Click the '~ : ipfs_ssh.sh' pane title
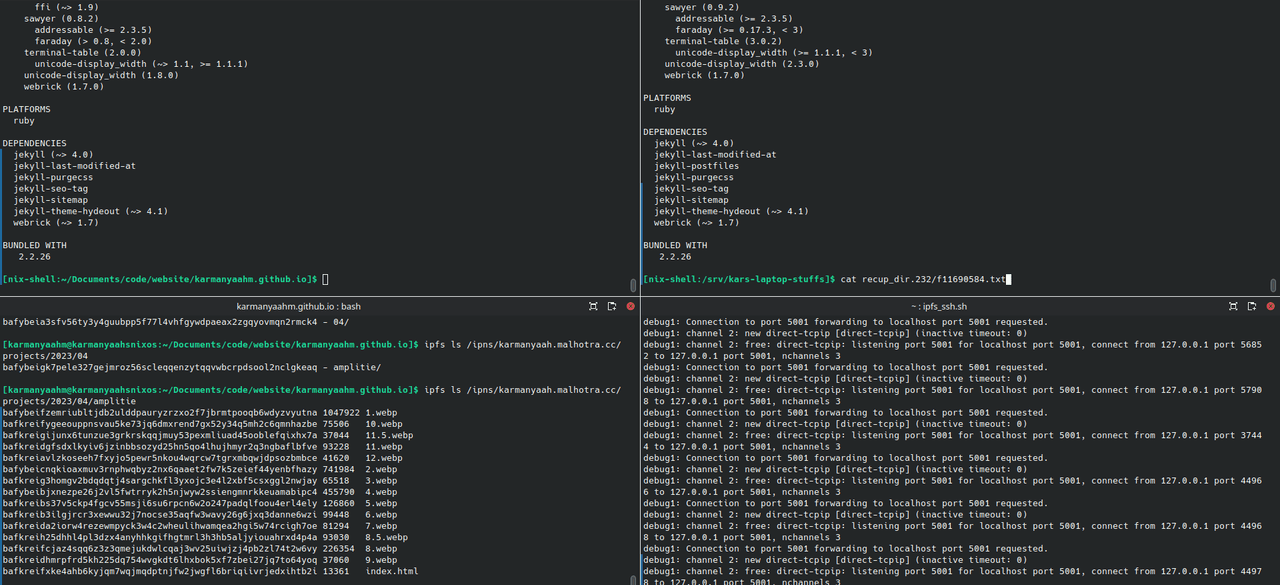The height and width of the screenshot is (585, 1280). (939, 306)
